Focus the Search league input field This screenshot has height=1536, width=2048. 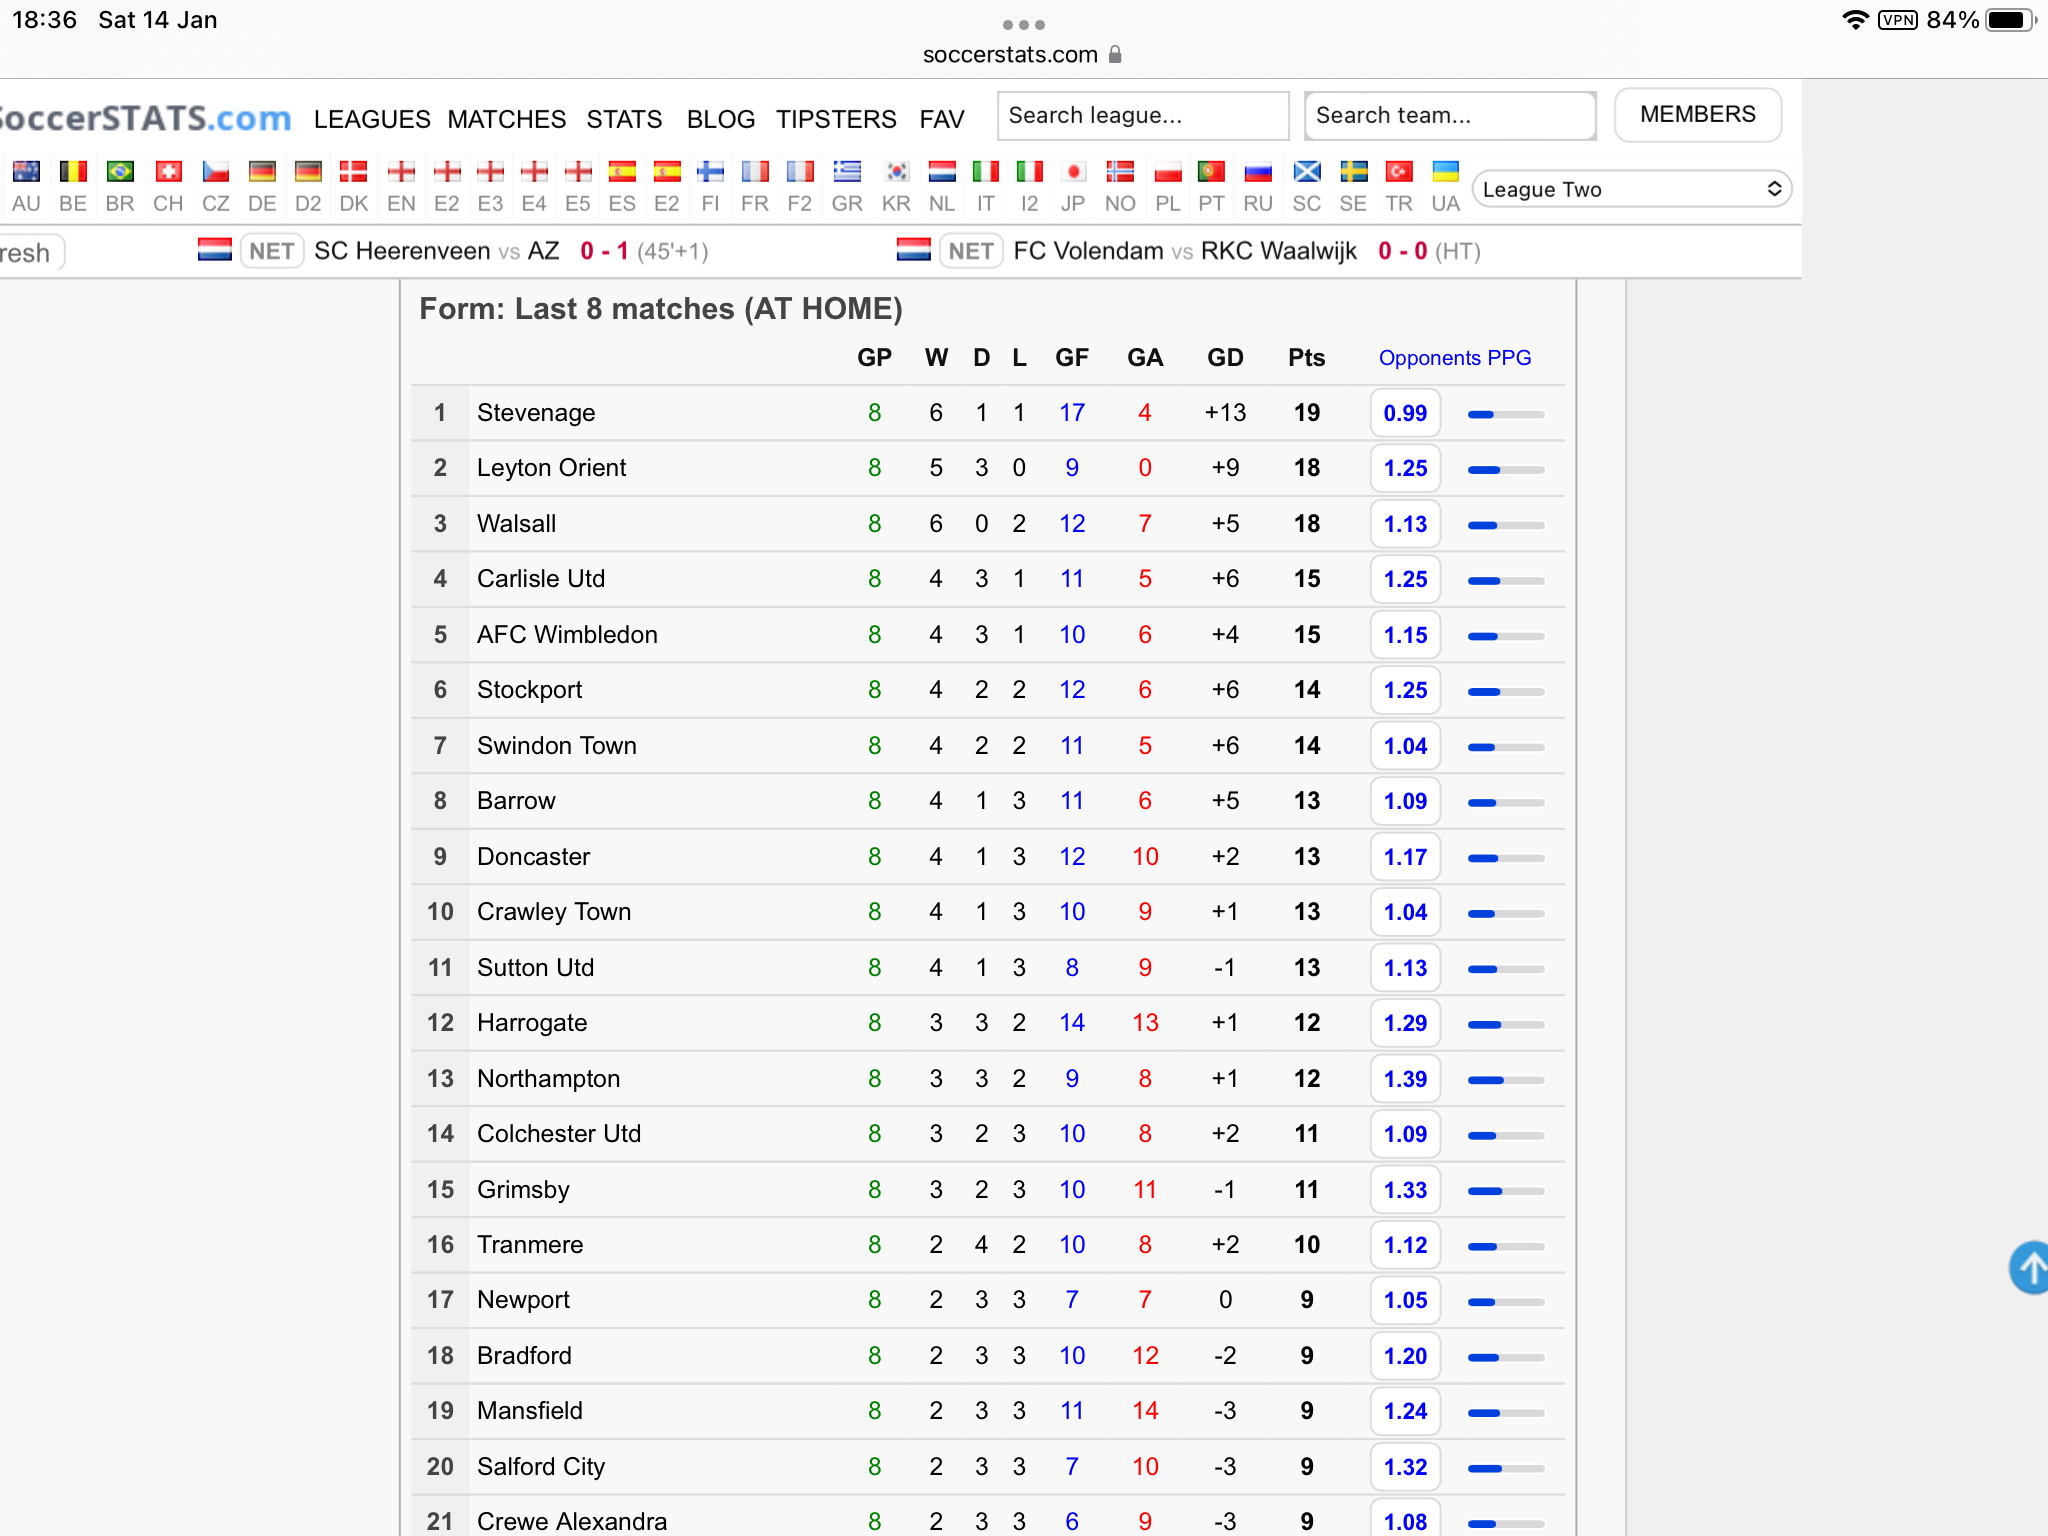coord(1143,116)
